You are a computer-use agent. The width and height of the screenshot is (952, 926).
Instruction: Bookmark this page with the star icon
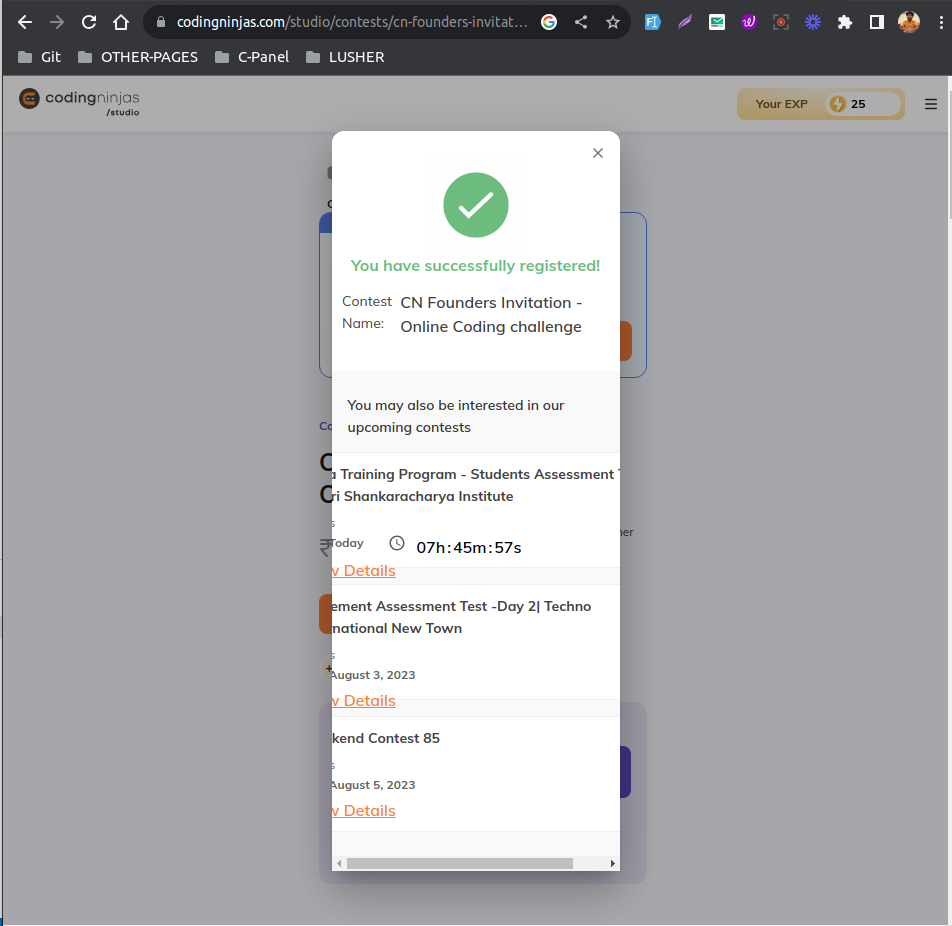[613, 22]
